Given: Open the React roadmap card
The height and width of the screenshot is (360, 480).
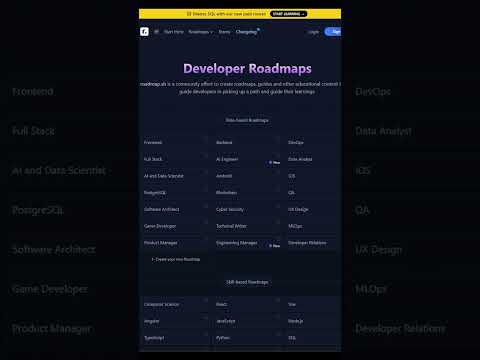Looking at the screenshot, I should tap(248, 304).
